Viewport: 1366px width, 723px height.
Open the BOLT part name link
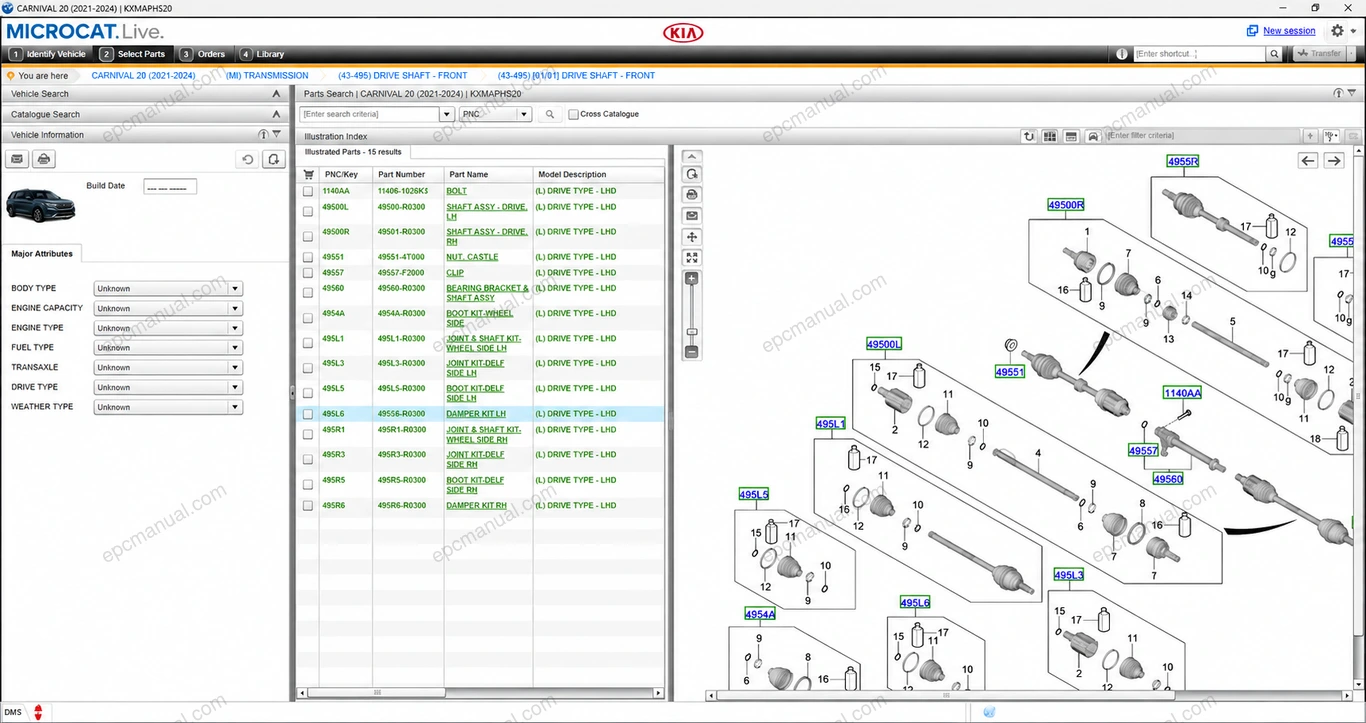pos(456,191)
